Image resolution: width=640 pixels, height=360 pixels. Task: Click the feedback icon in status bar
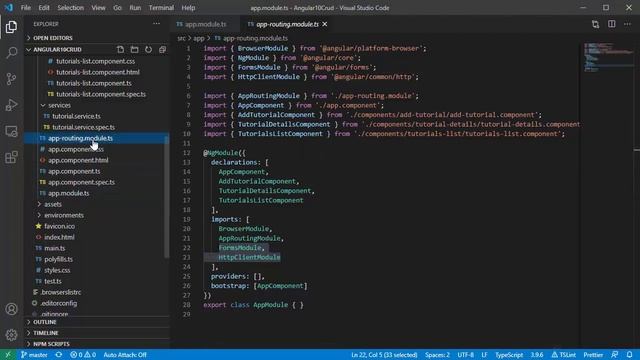(x=615, y=355)
